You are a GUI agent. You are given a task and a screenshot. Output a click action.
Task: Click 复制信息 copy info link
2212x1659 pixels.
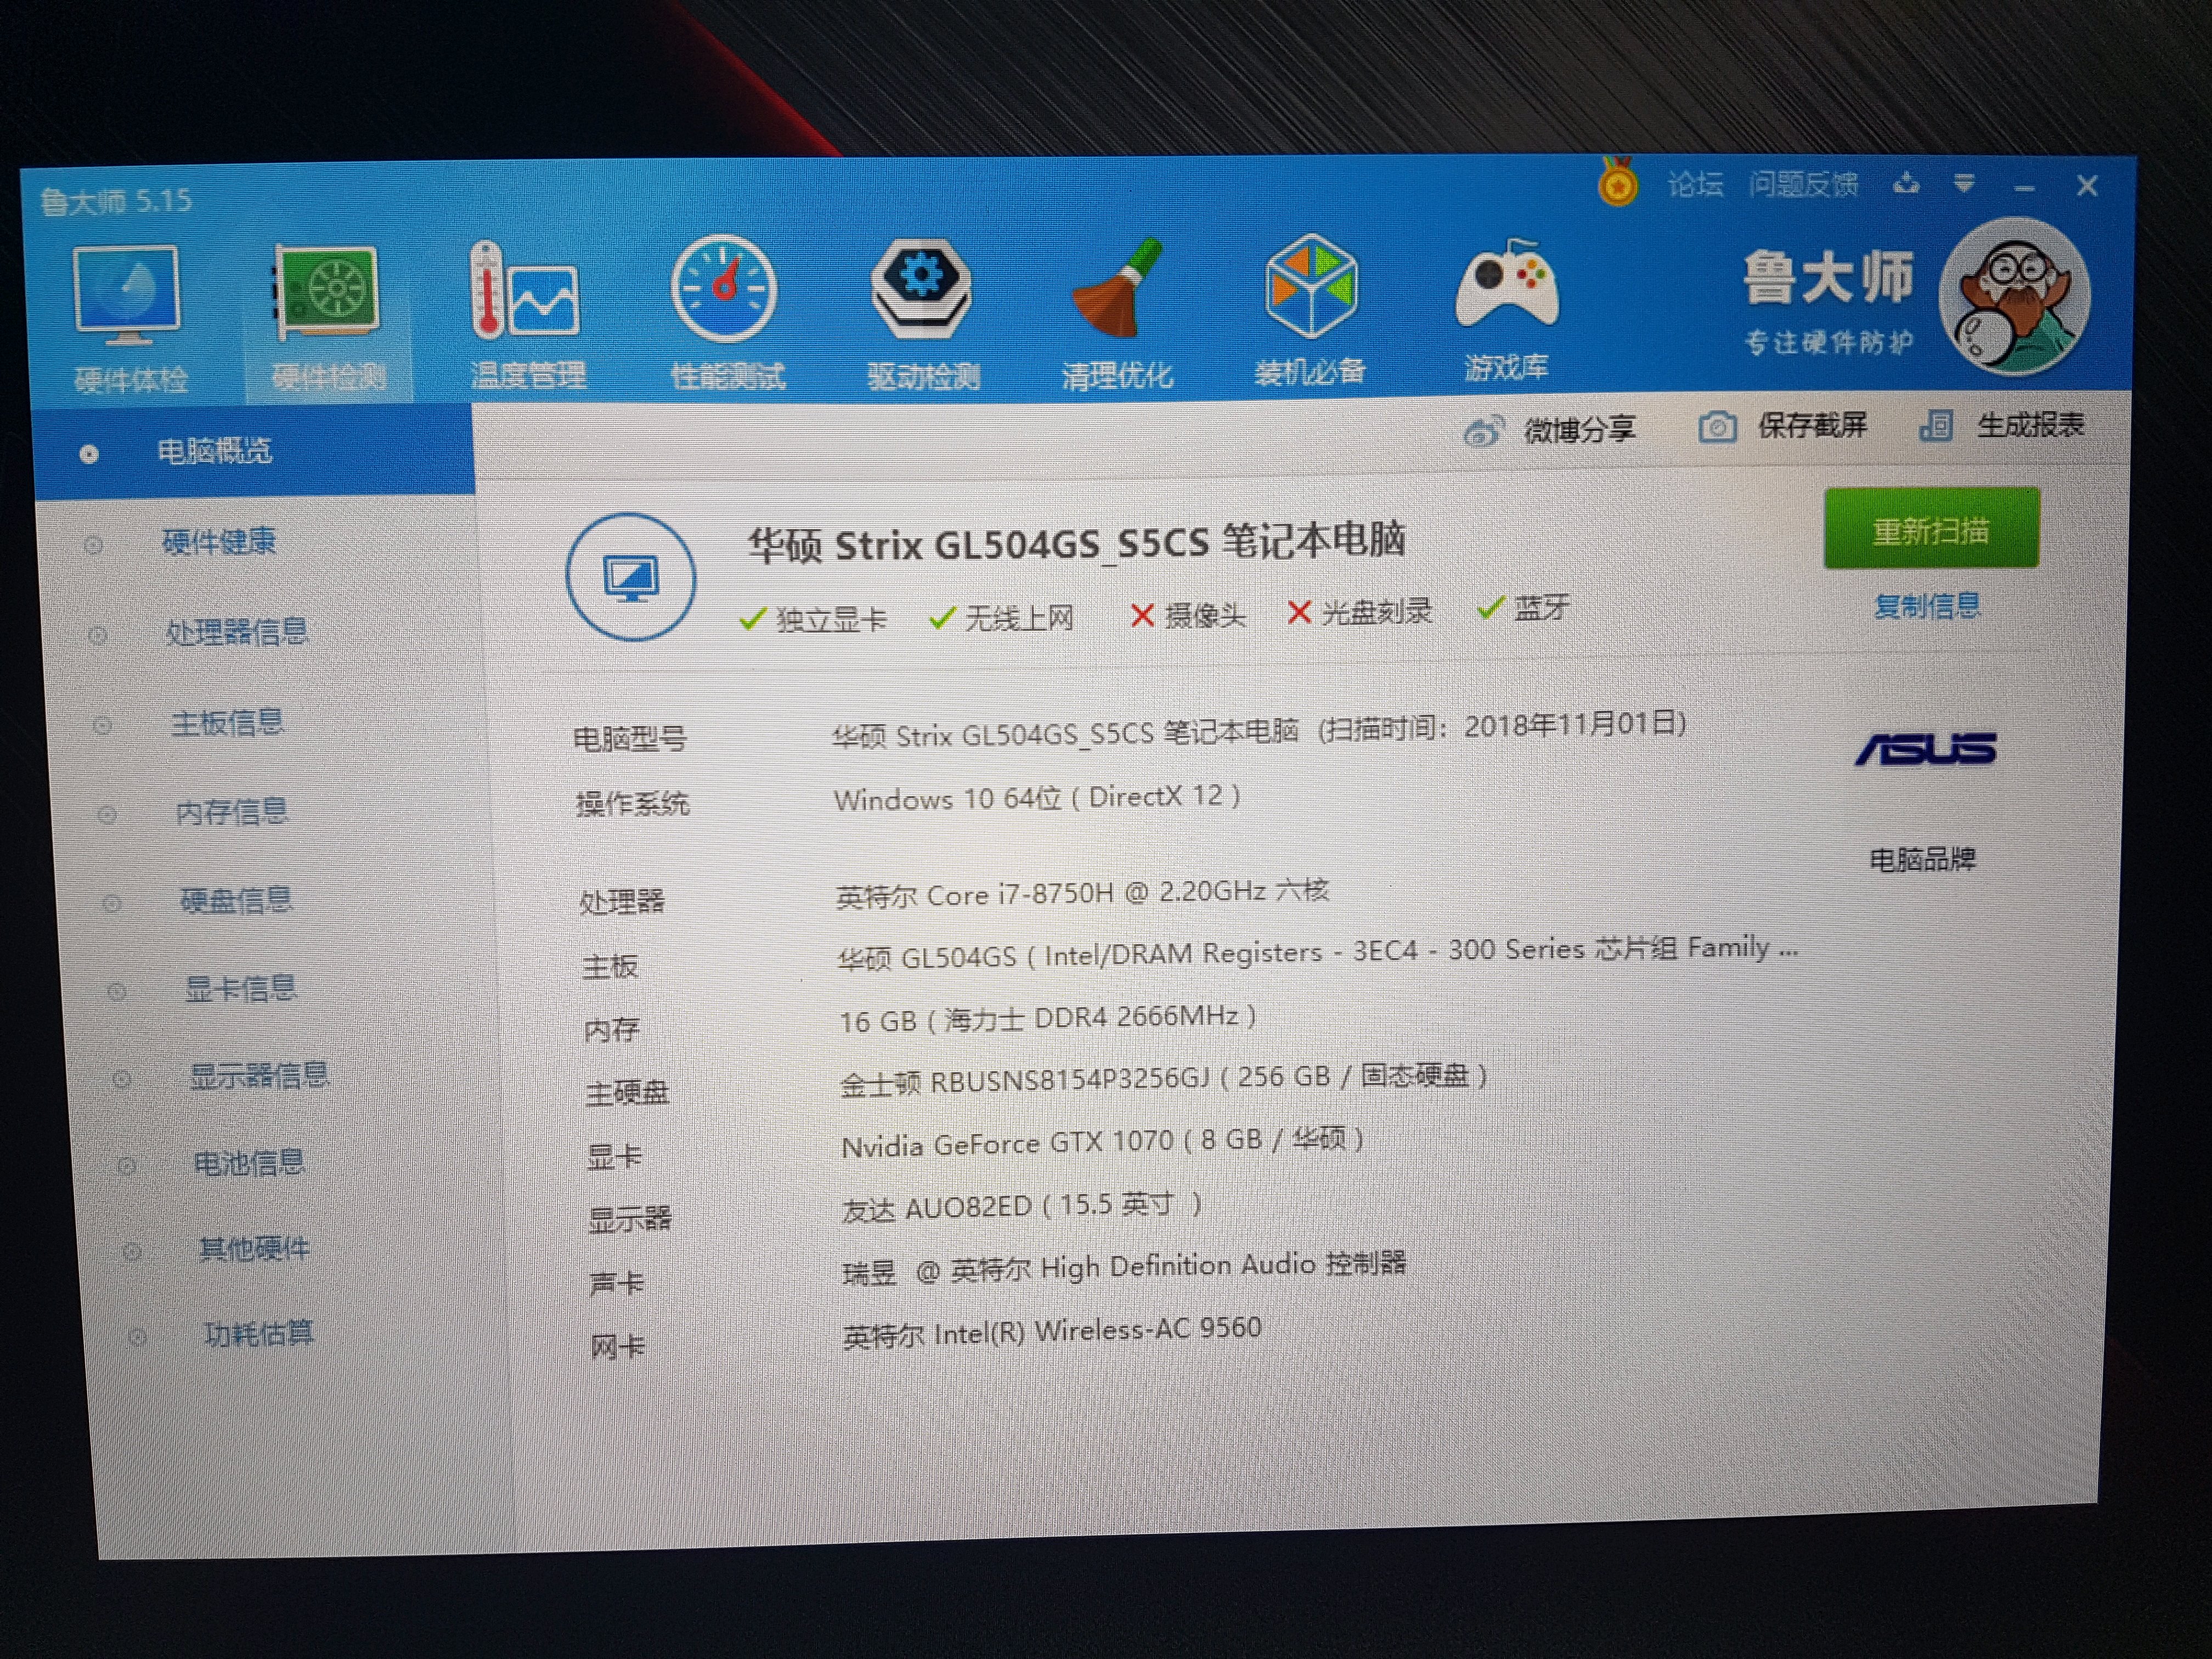1927,606
